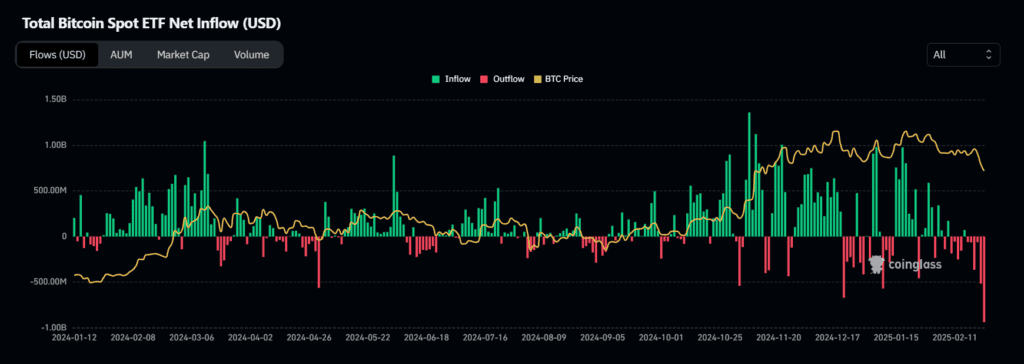Open the Market Cap tab
The image size is (1024, 364).
pos(183,55)
